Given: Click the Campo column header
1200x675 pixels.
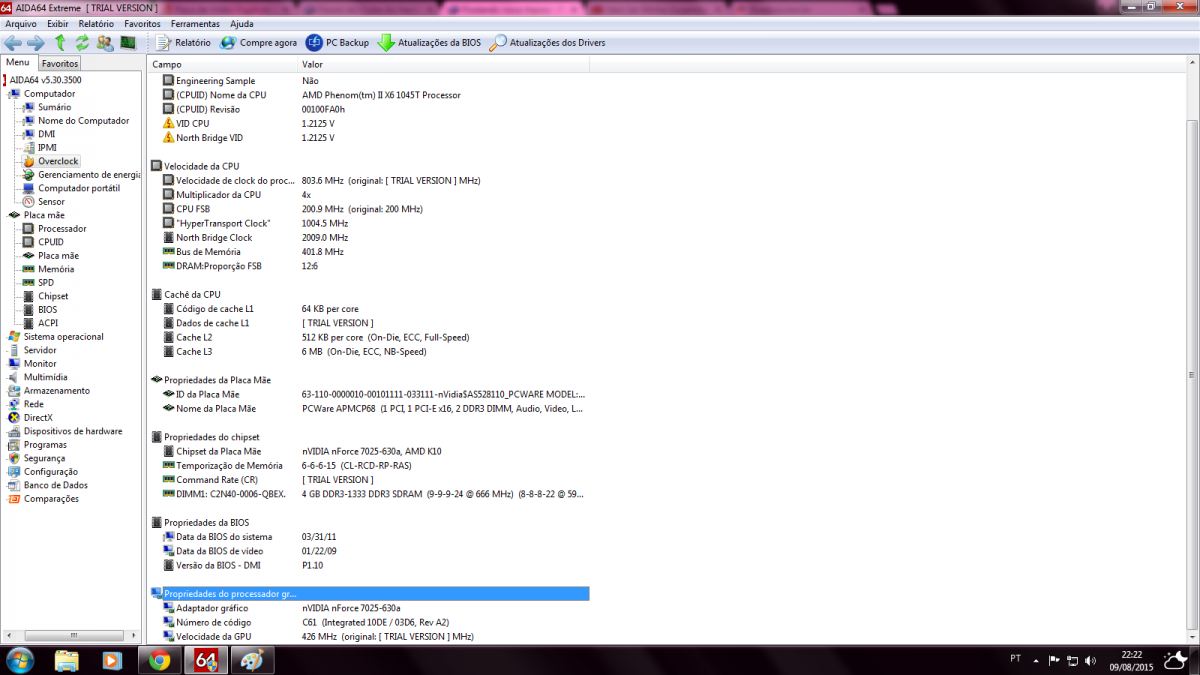Looking at the screenshot, I should click(223, 64).
